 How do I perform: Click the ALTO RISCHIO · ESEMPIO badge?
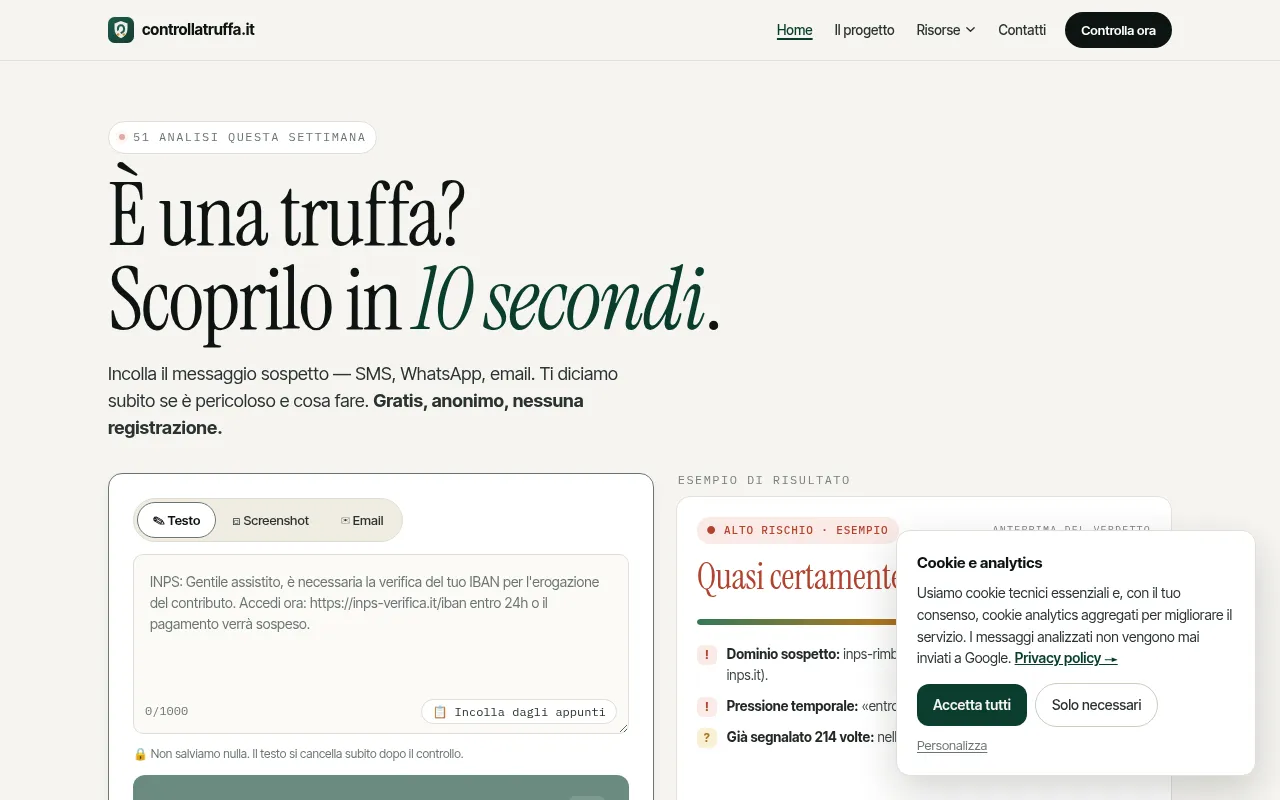coord(798,530)
